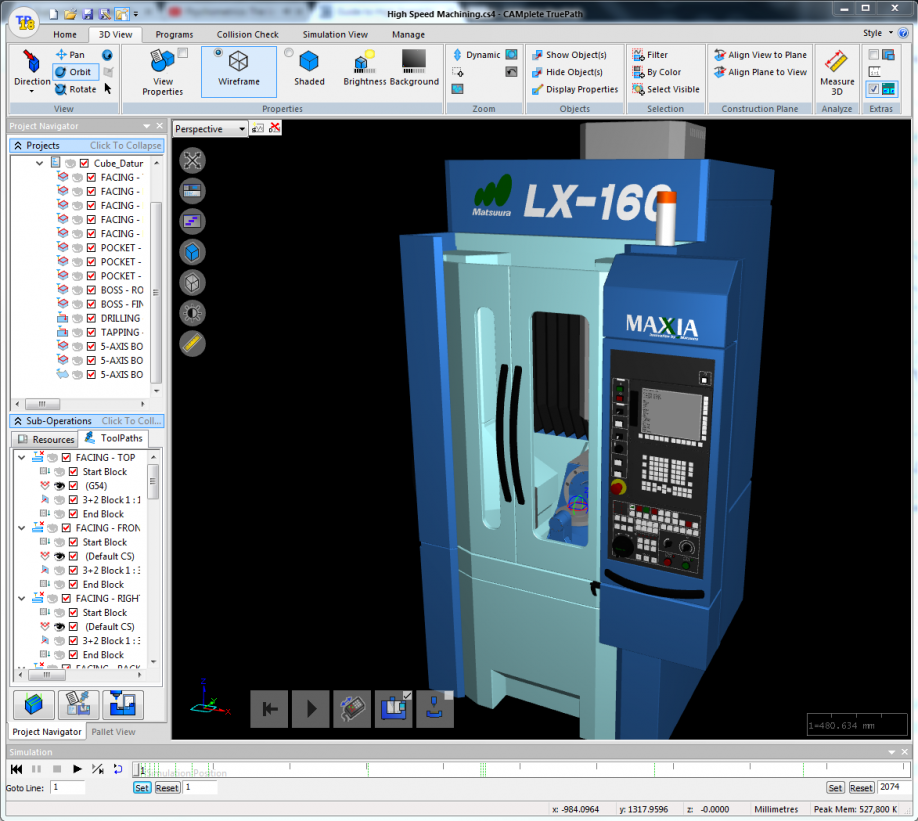Adjust Brightness setting
This screenshot has width=918, height=821.
click(364, 69)
